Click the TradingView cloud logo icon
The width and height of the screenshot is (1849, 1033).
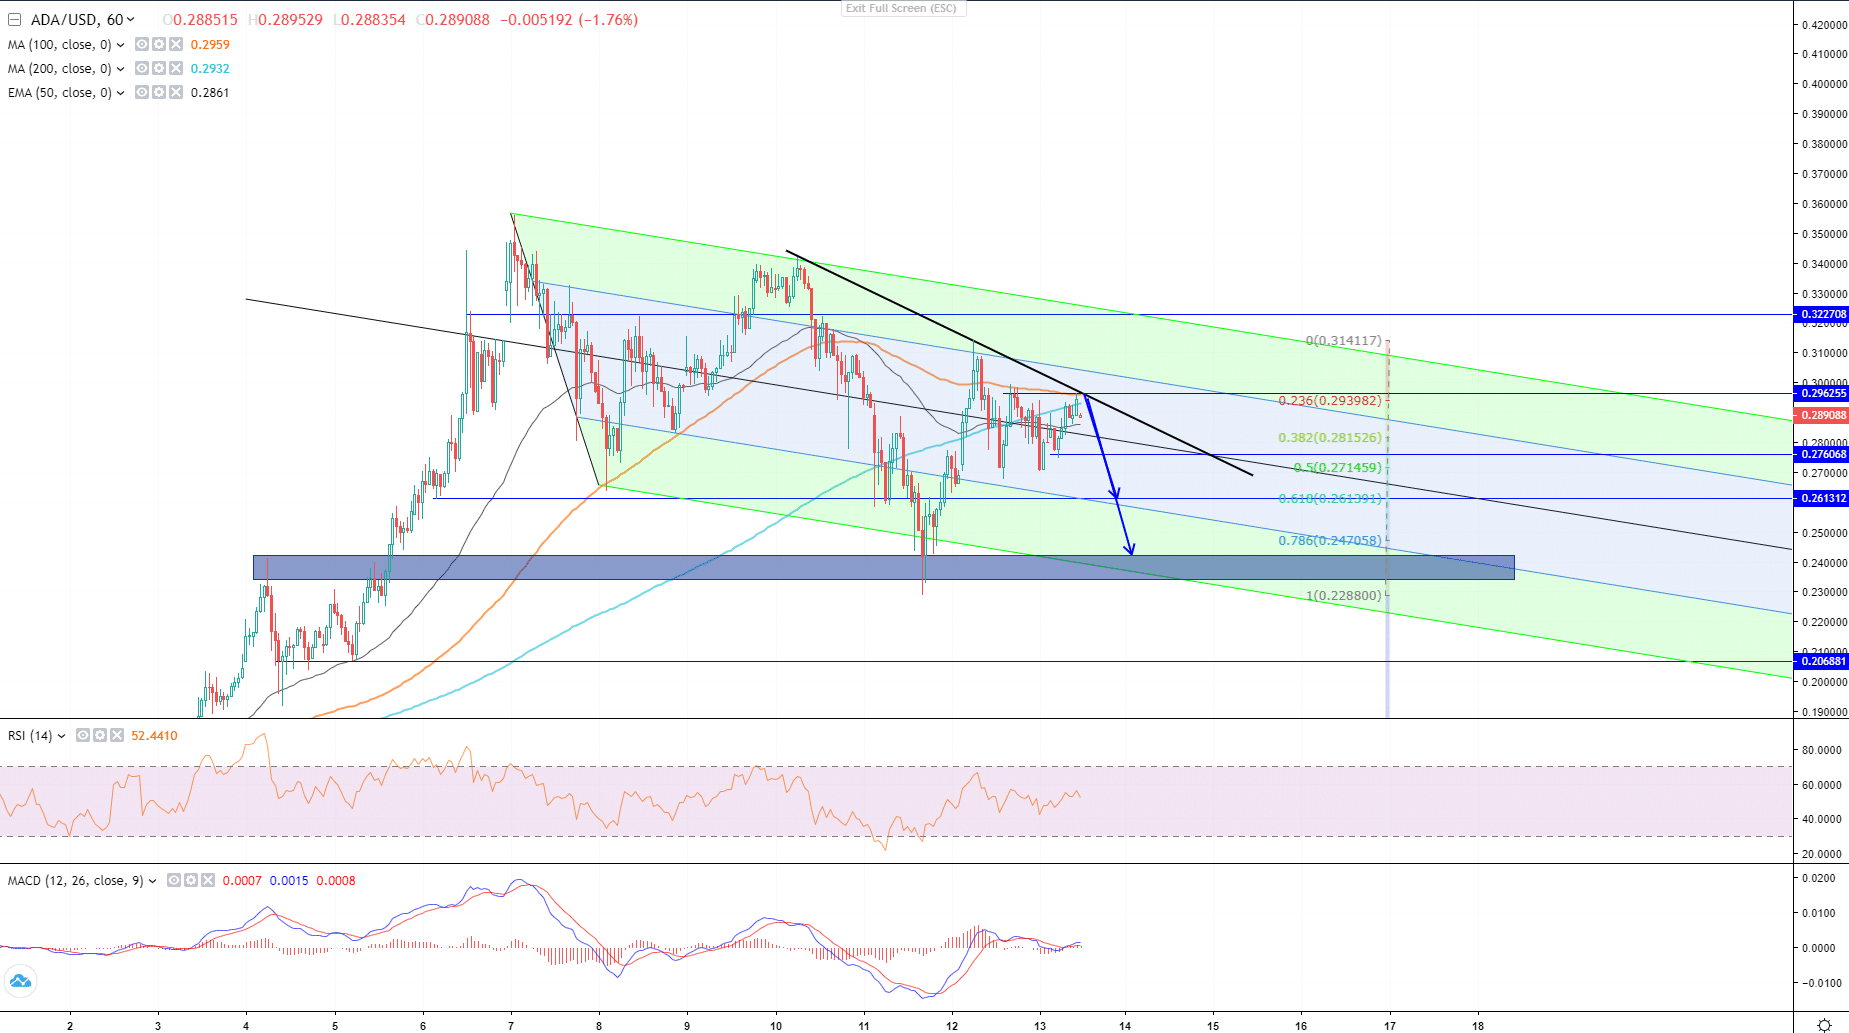tap(20, 982)
